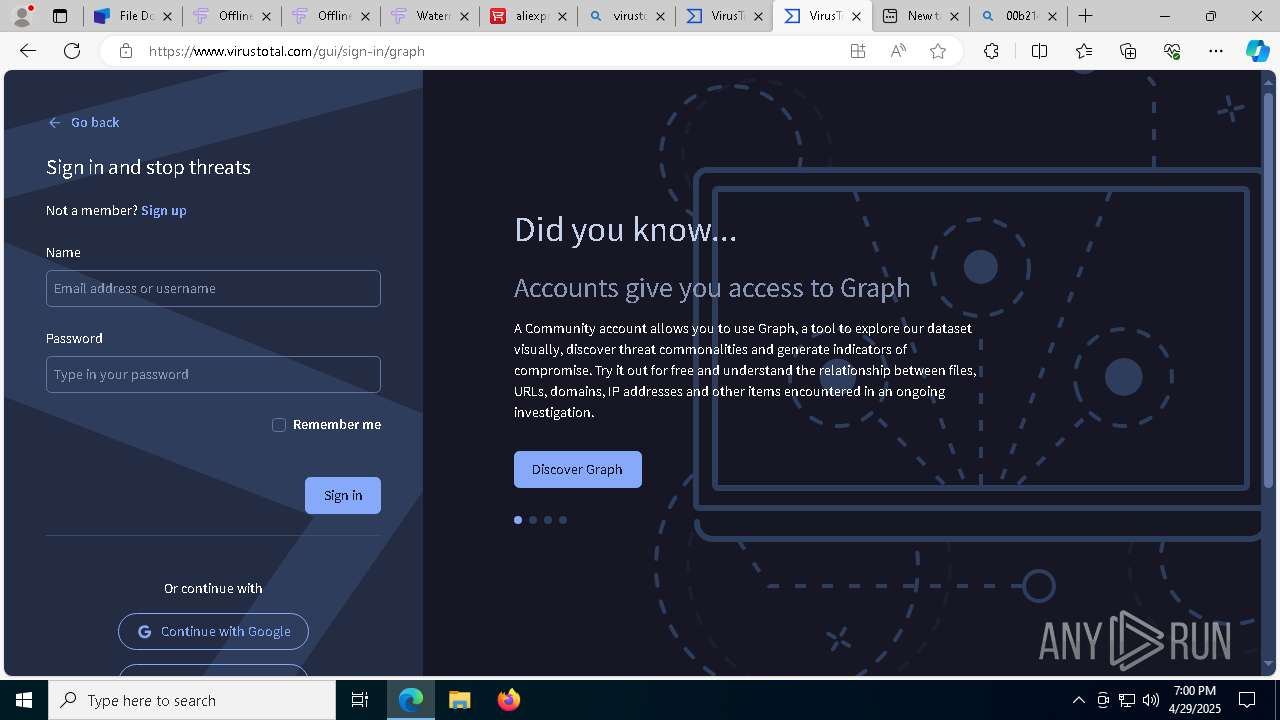This screenshot has height=720, width=1280.
Task: Focus the password input field
Action: coord(213,374)
